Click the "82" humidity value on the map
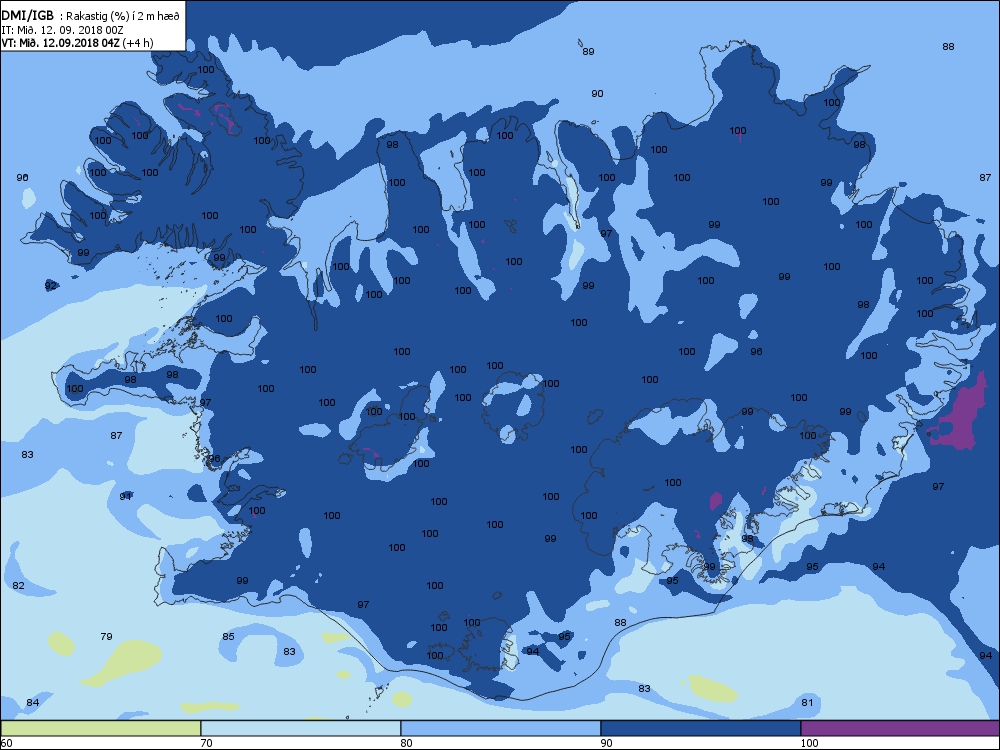The height and width of the screenshot is (750, 1000). [x=18, y=585]
